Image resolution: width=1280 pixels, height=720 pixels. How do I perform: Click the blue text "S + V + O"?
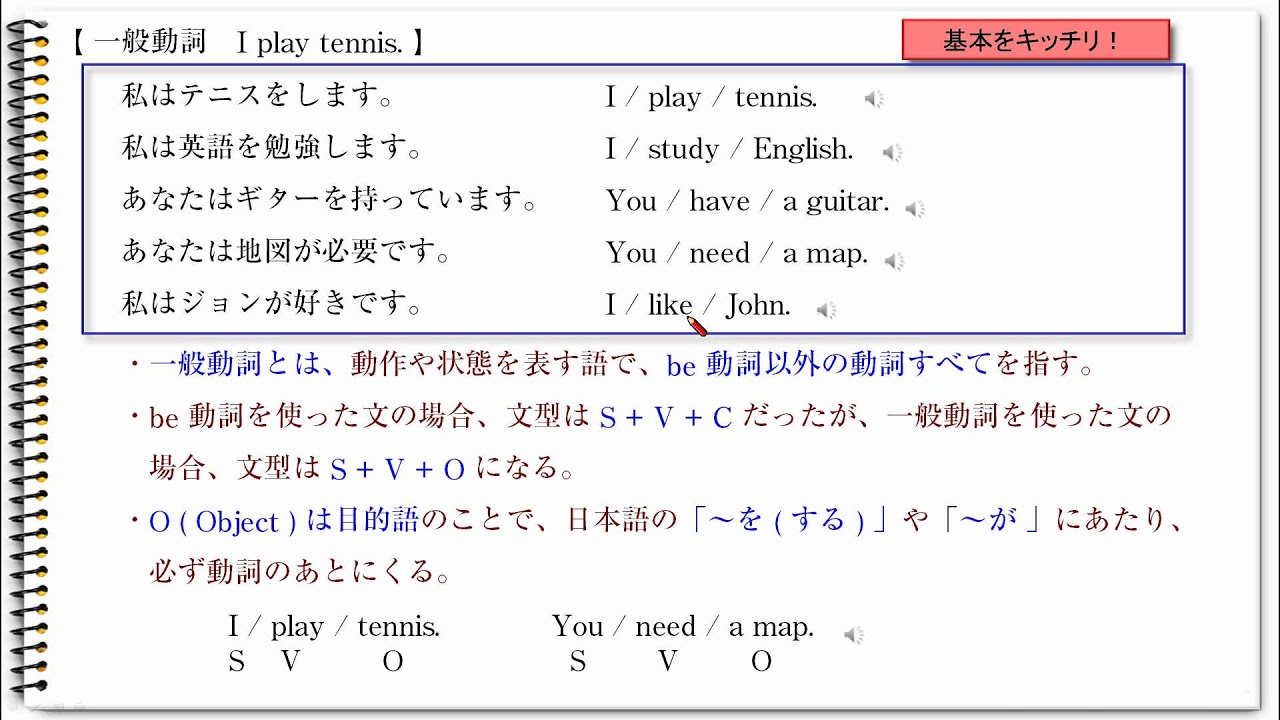(398, 470)
